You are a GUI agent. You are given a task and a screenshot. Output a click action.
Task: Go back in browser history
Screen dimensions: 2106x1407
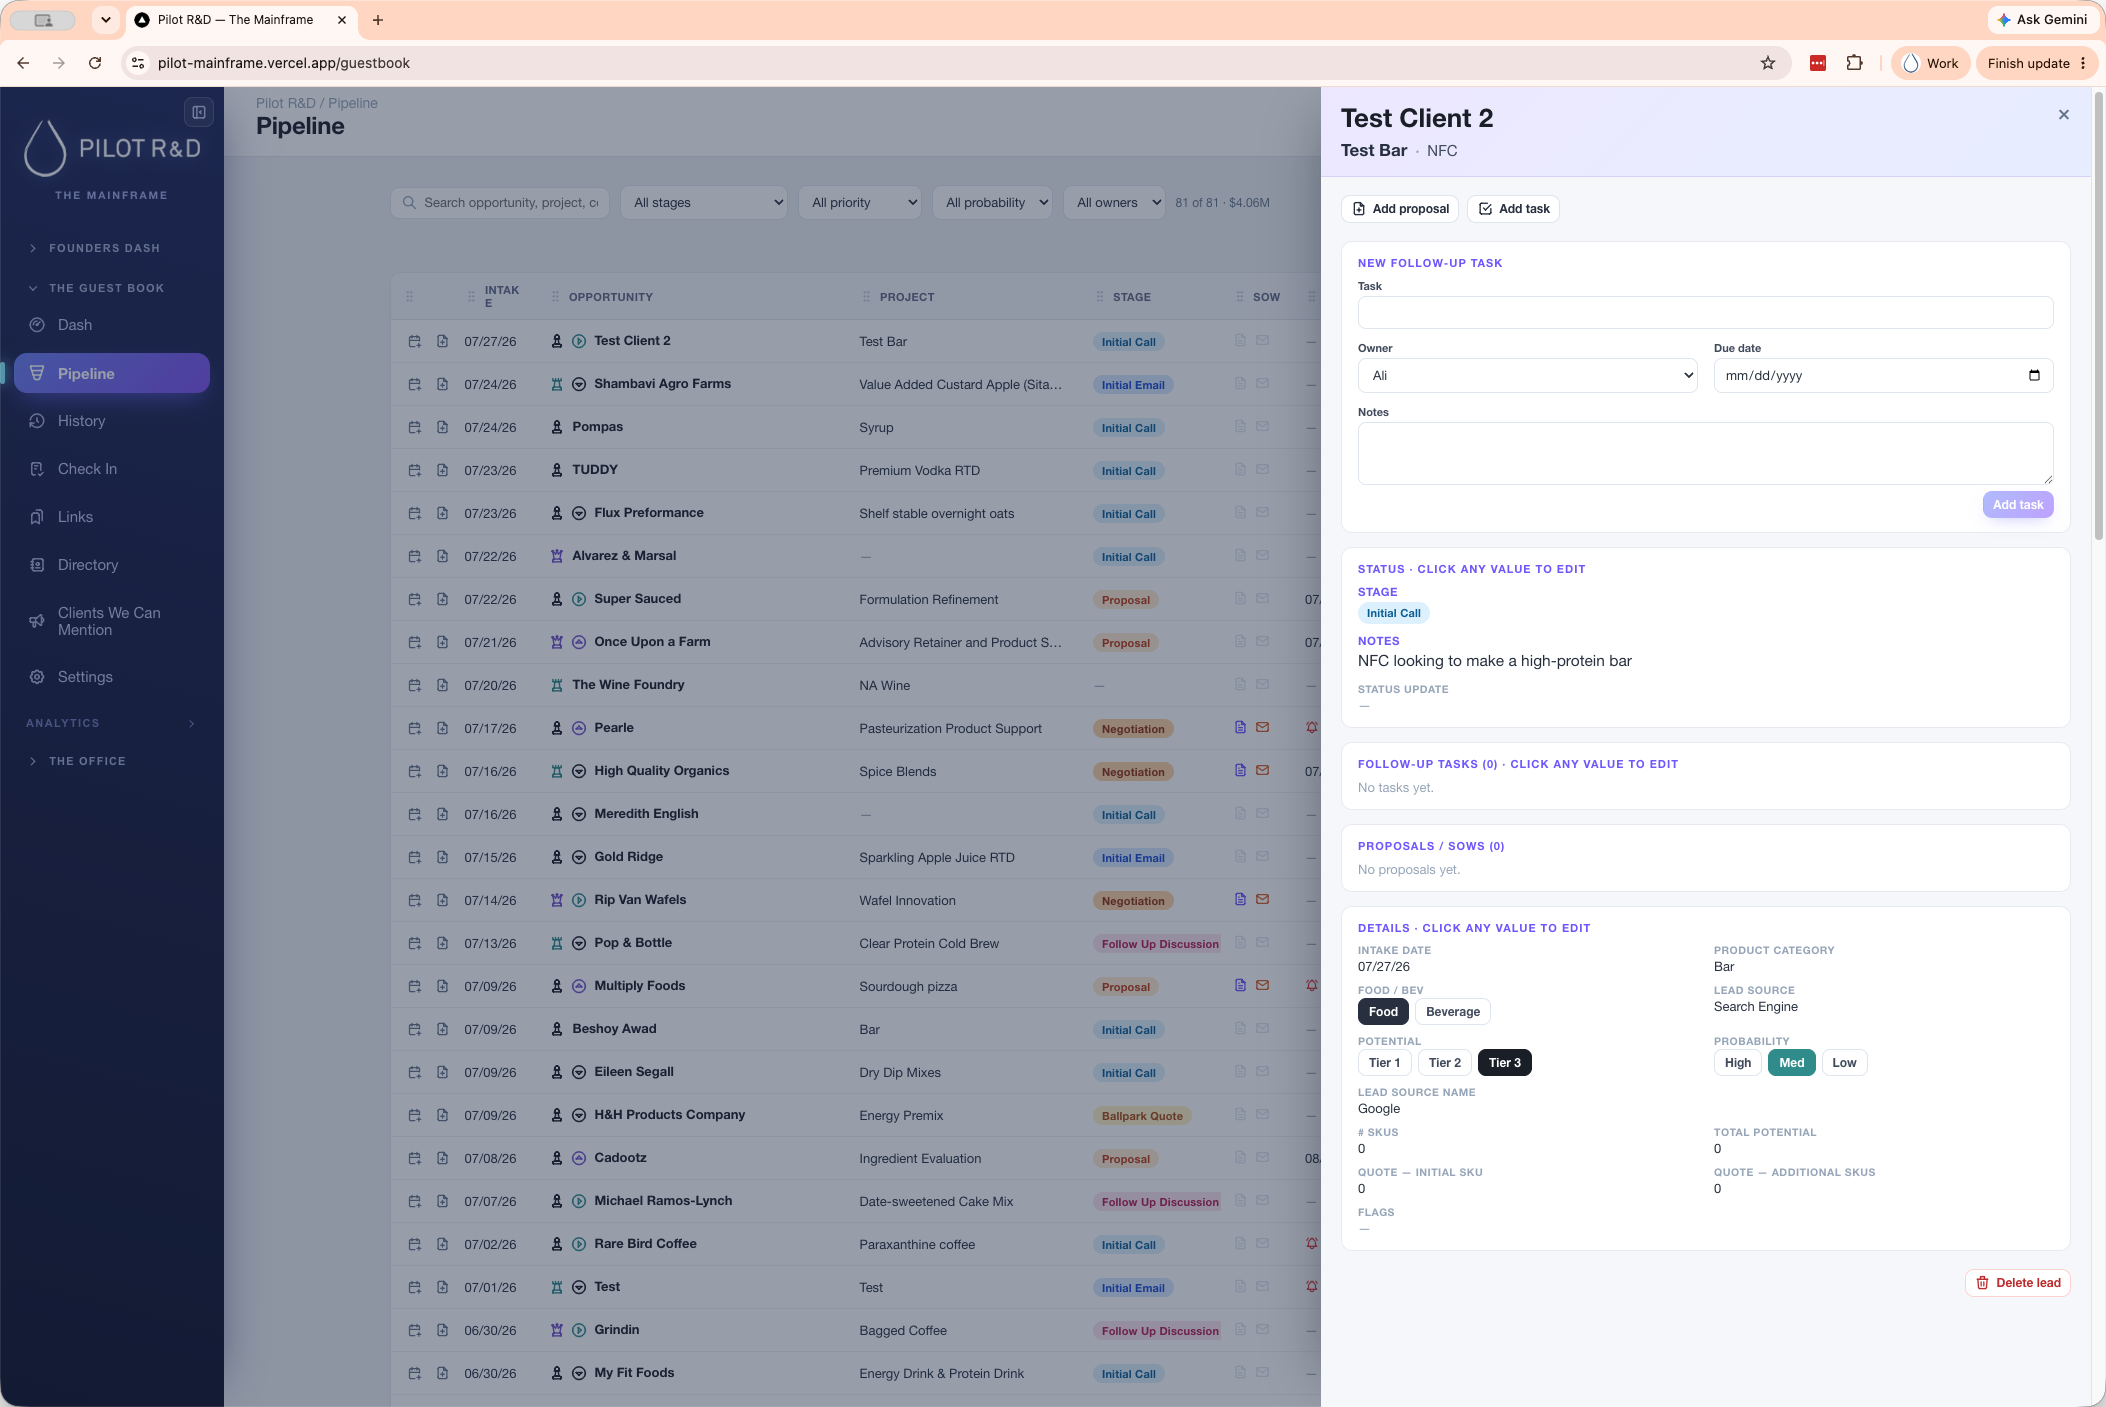pos(23,63)
